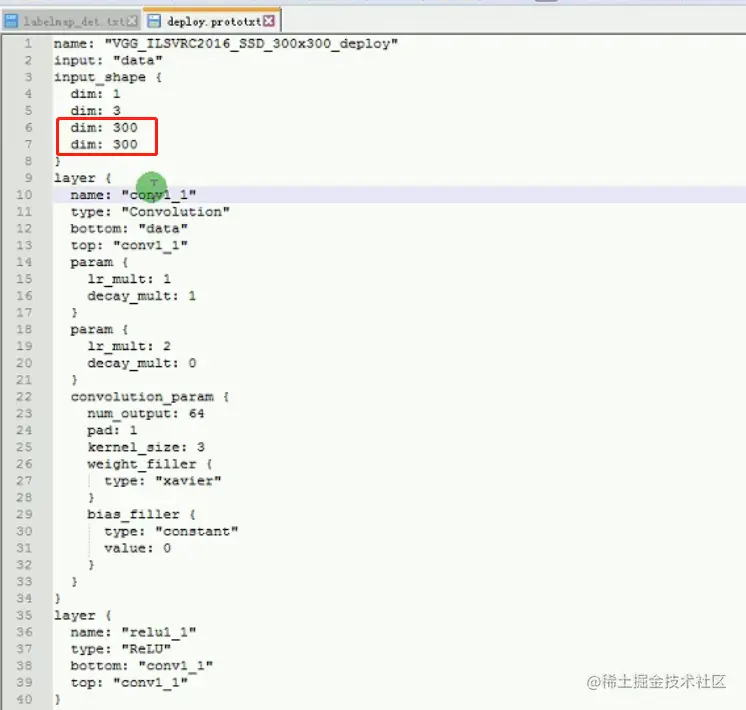Click "pad: 1" text
Image resolution: width=746 pixels, height=710 pixels.
point(112,430)
